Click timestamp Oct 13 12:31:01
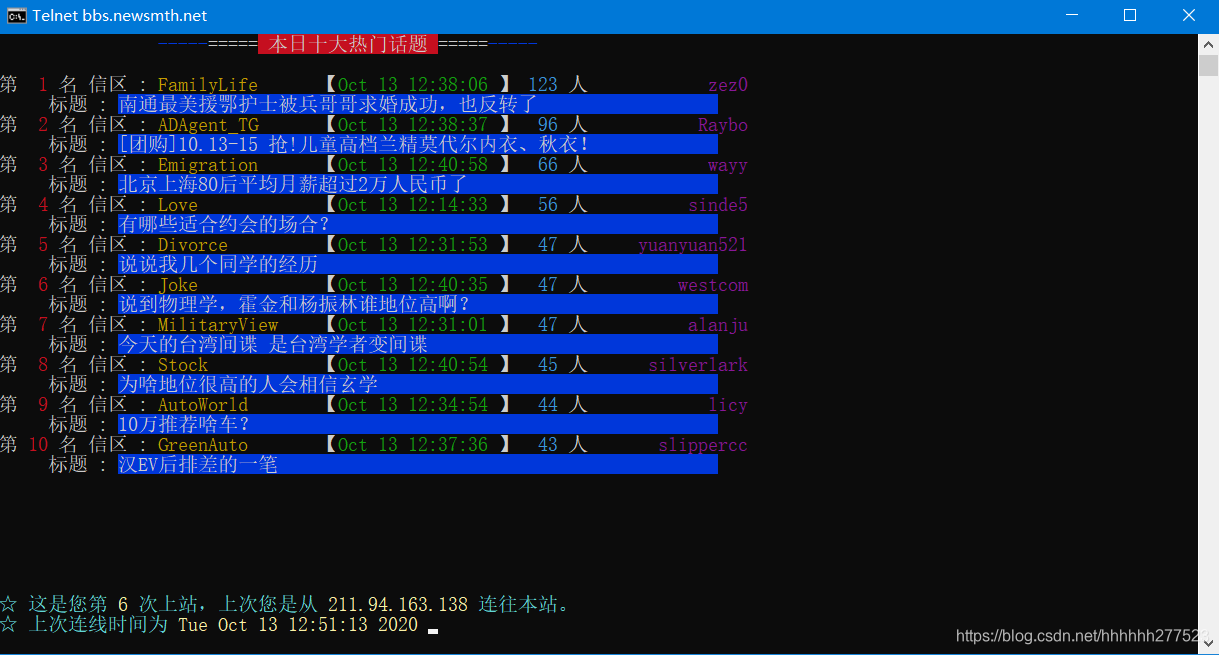Image resolution: width=1219 pixels, height=655 pixels. pos(413,325)
